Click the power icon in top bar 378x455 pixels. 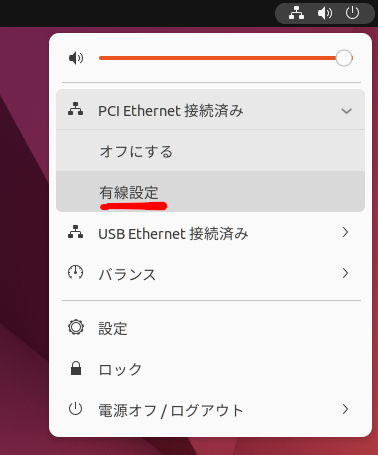coord(352,13)
